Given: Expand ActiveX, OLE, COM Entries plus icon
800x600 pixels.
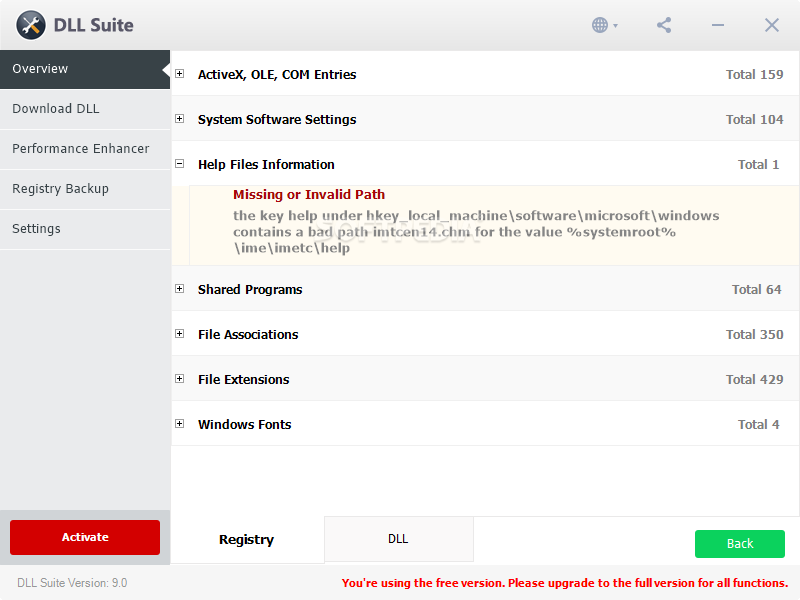Looking at the screenshot, I should point(180,73).
